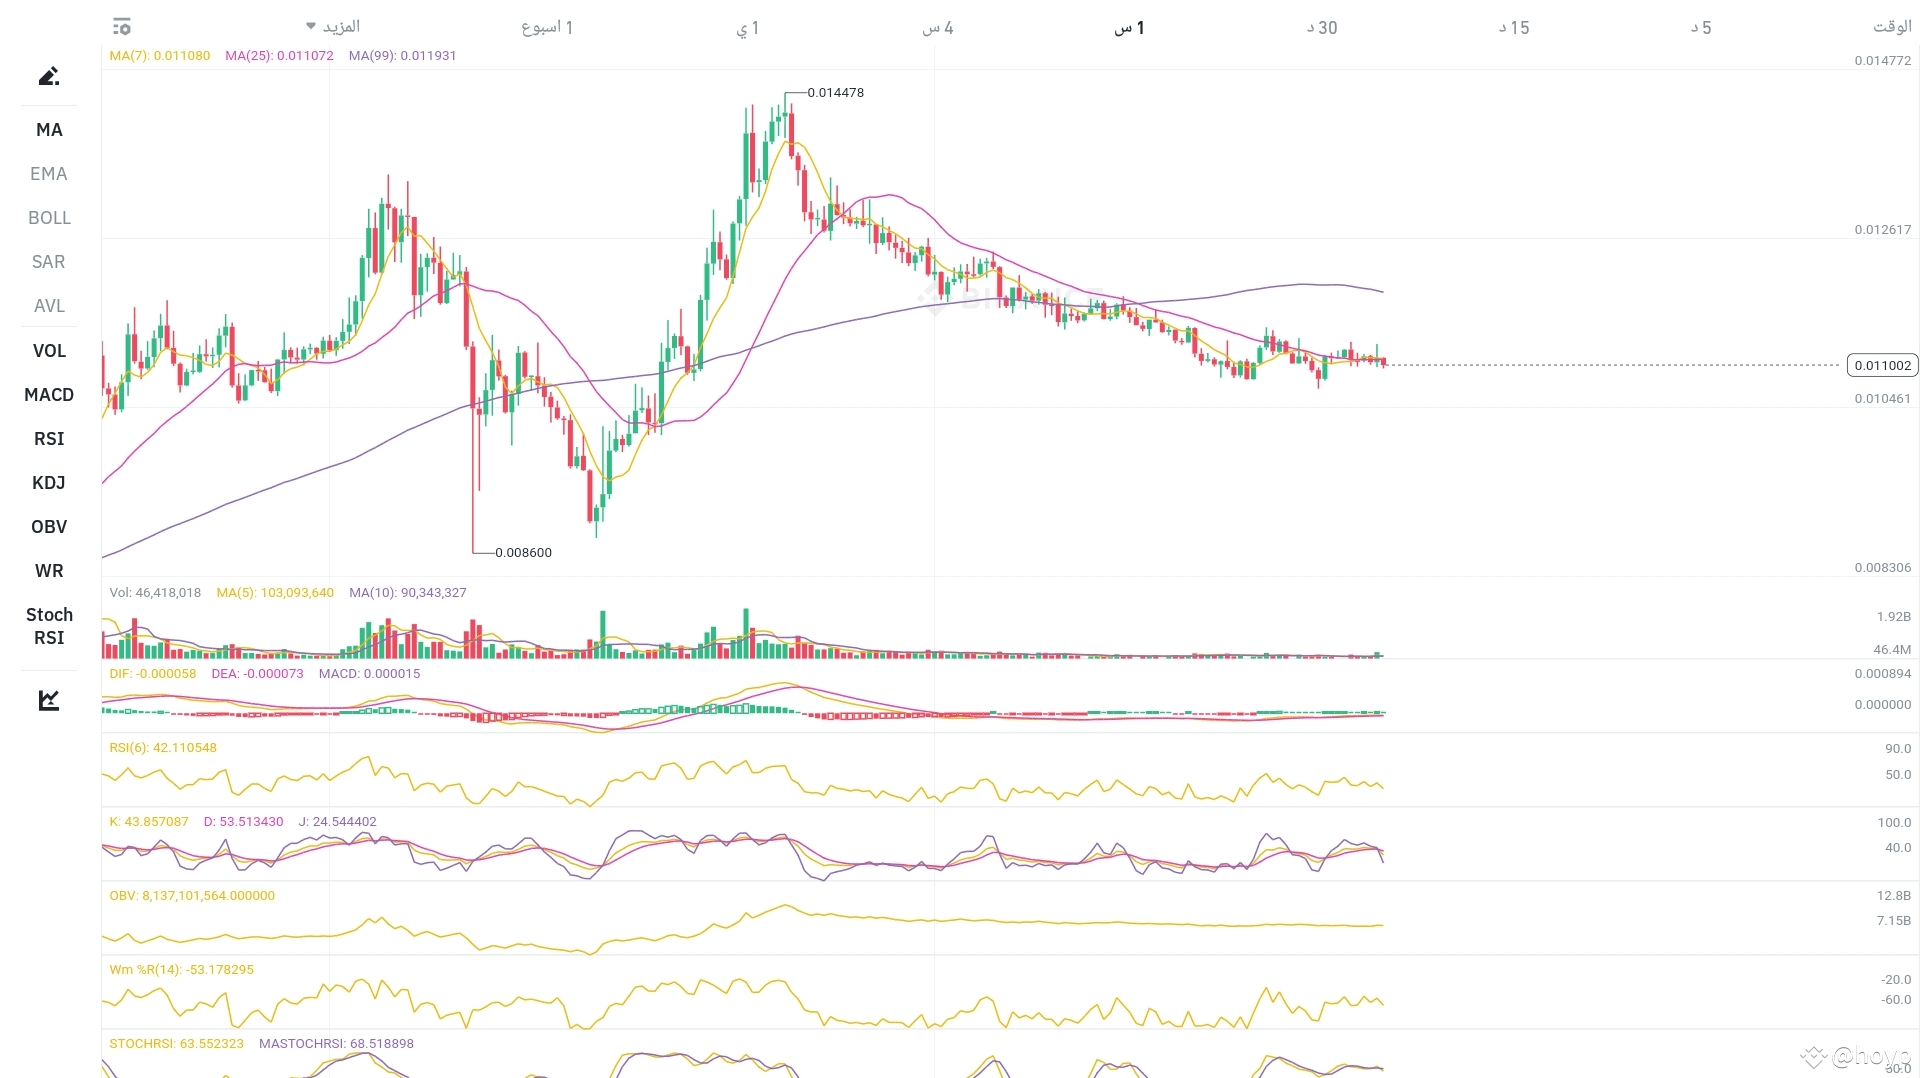
Task: Enable the BOLL overlay
Action: pyautogui.click(x=48, y=217)
